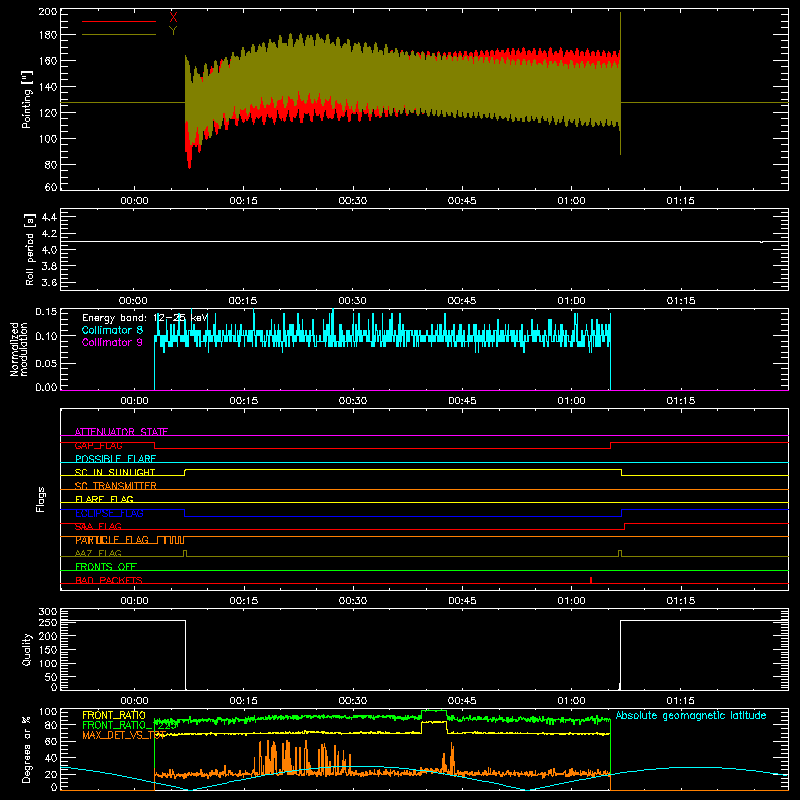Click the BAD_PACKETS flag label
This screenshot has height=800, width=800.
(109, 580)
